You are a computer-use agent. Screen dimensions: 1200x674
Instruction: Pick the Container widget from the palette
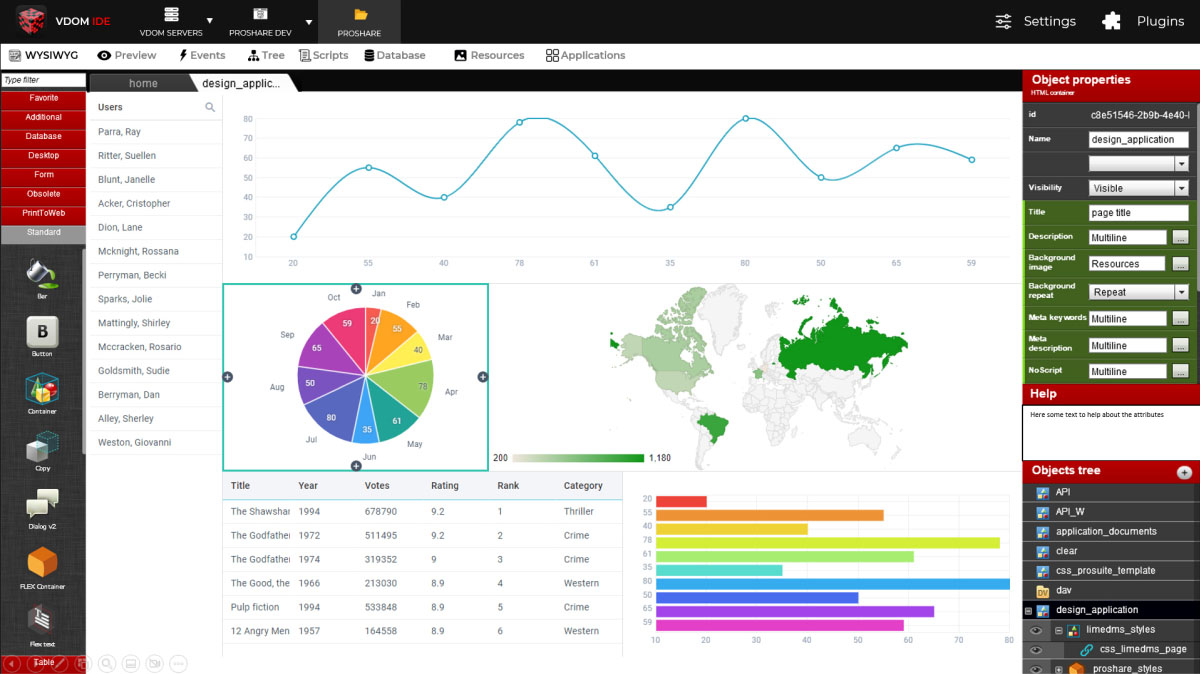click(x=42, y=389)
